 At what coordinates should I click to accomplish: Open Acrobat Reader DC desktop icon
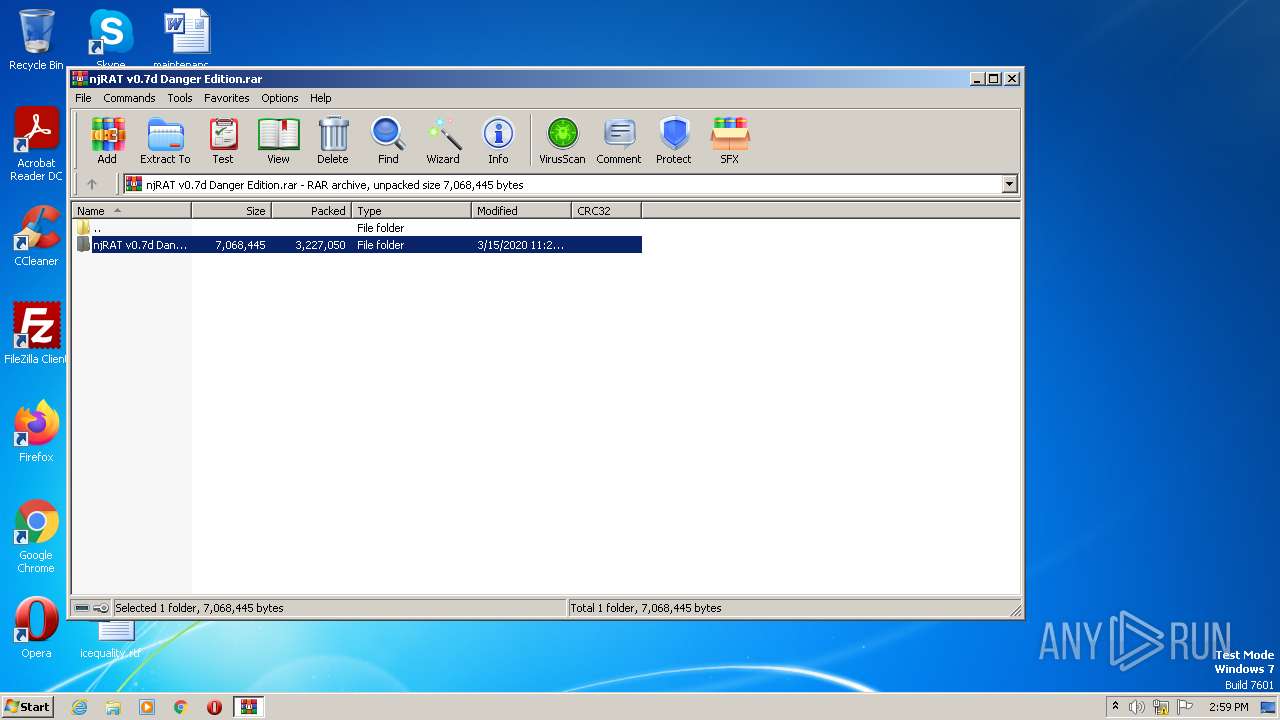point(36,144)
